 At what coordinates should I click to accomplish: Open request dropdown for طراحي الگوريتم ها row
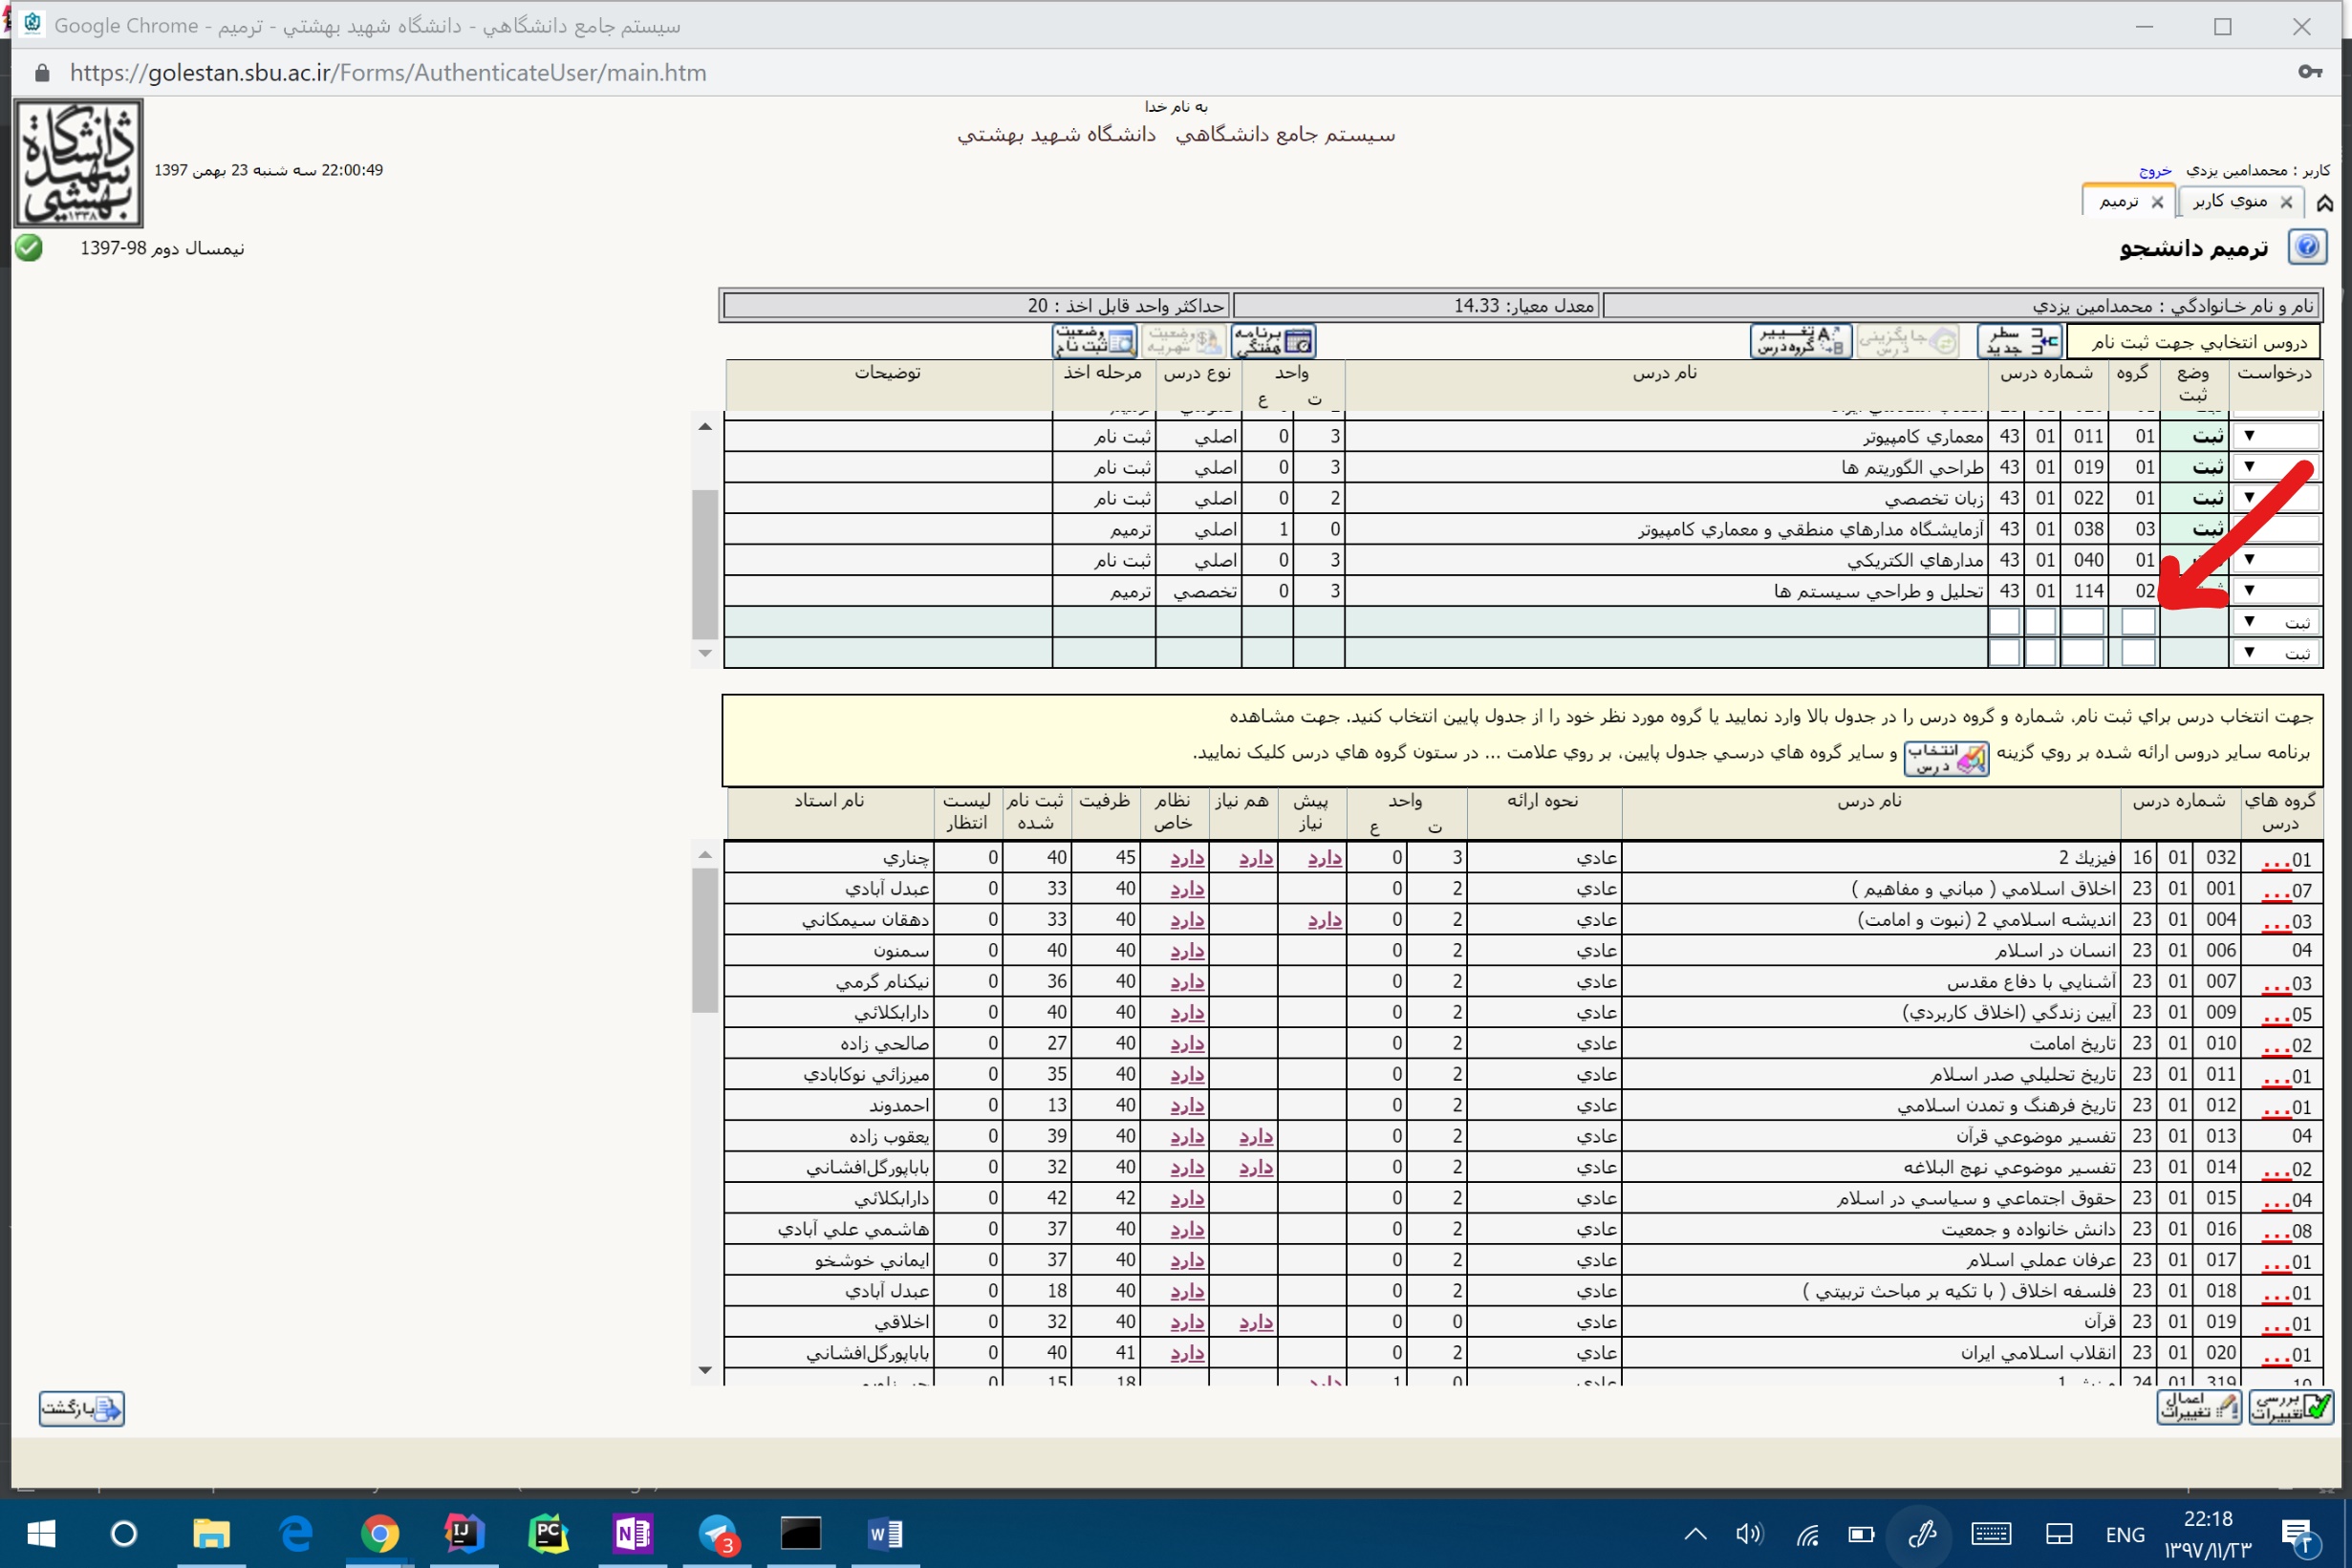click(x=2250, y=467)
